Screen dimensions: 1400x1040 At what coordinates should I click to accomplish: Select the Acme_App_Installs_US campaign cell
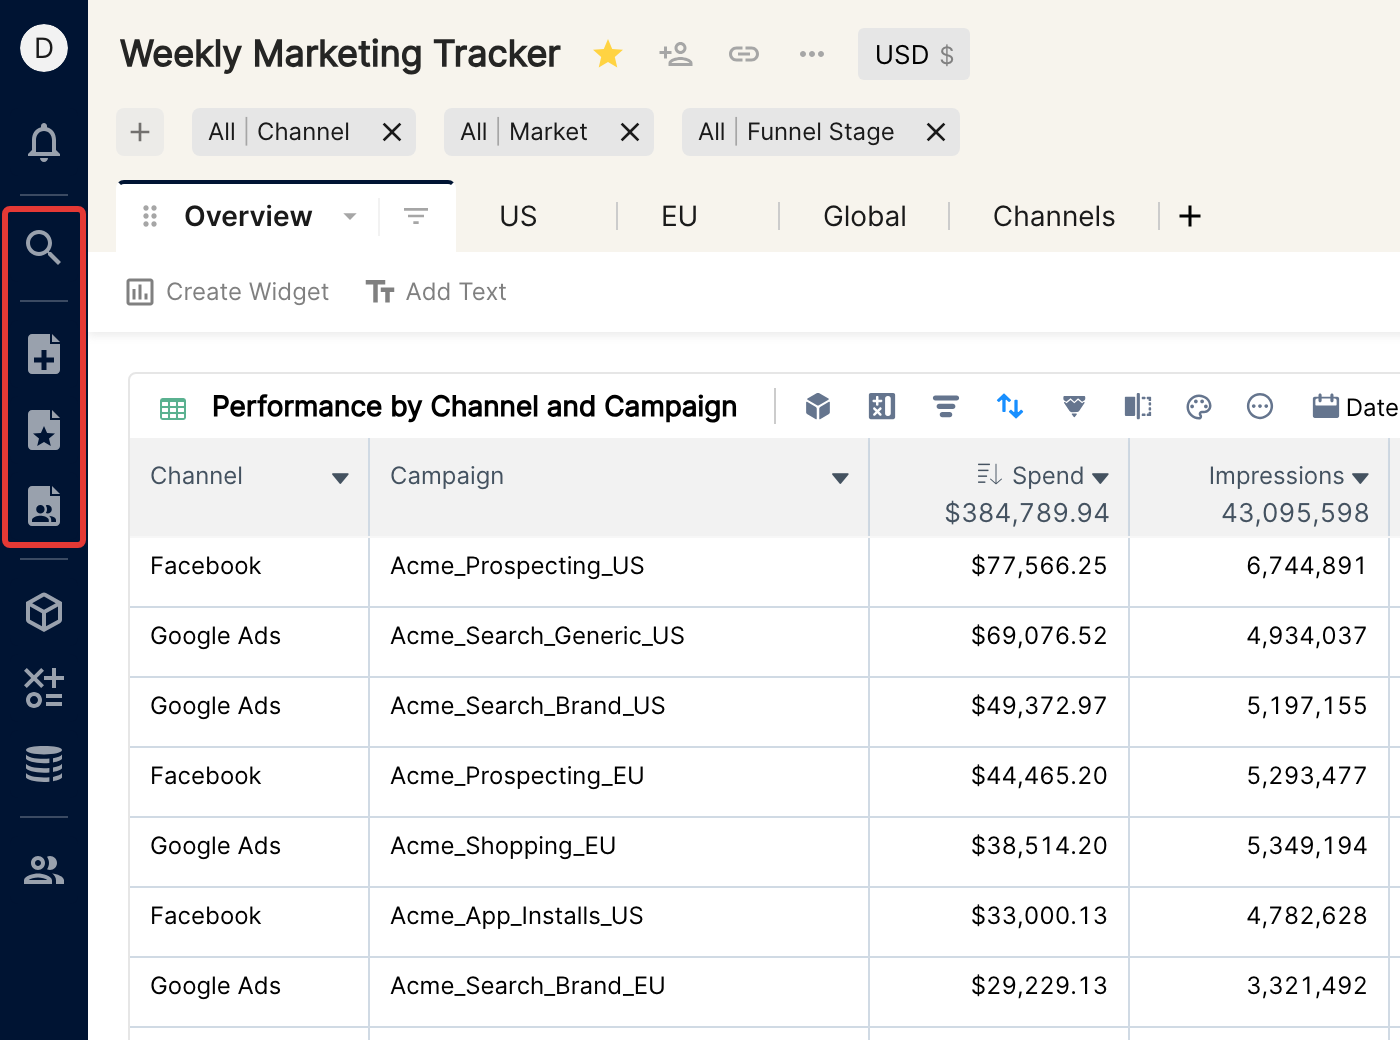coord(619,922)
